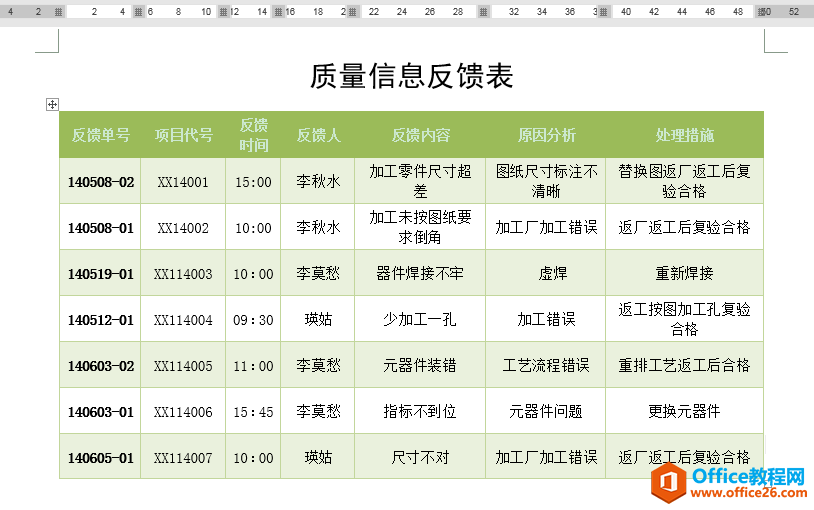Click the cell 返工按图加工孔复验合格

click(x=684, y=319)
